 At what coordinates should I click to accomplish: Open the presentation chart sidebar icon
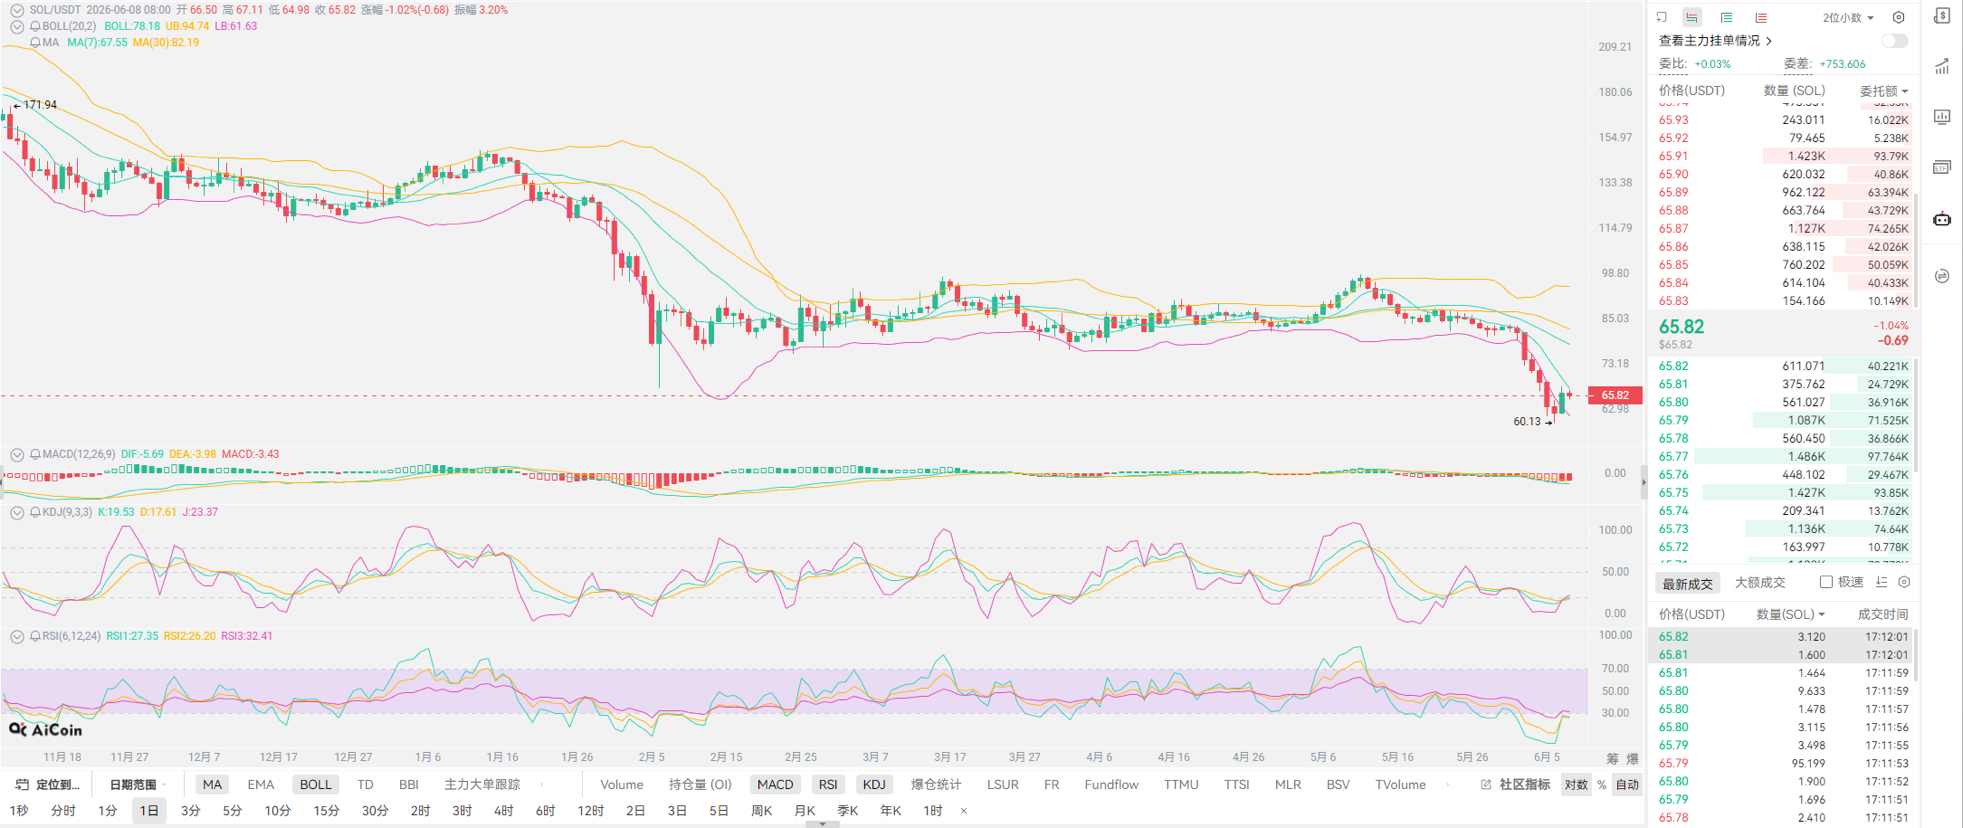click(x=1942, y=117)
